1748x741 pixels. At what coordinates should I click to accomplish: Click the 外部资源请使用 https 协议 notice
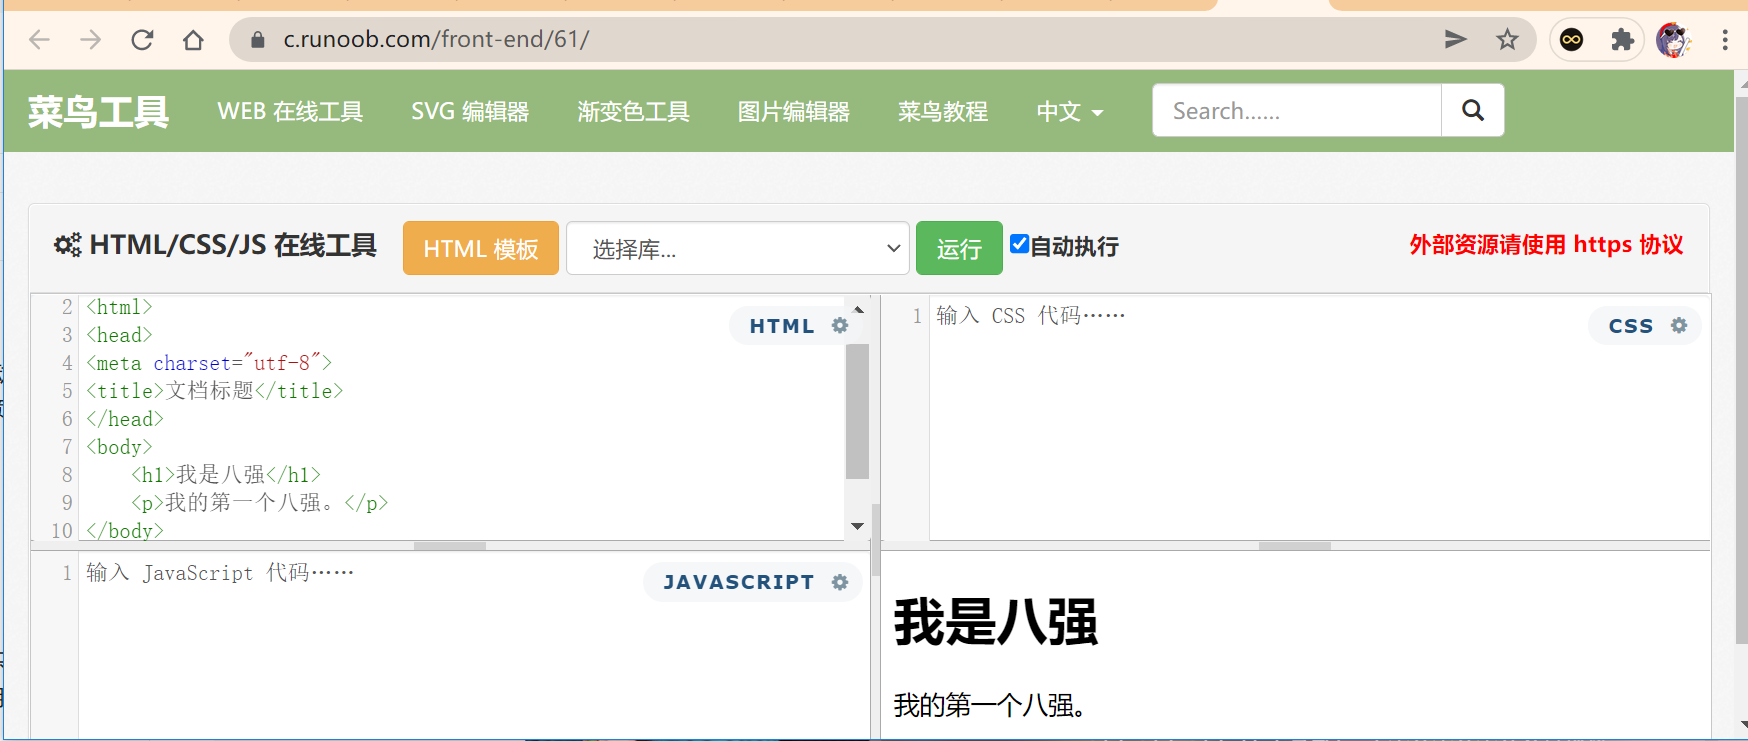coord(1546,245)
